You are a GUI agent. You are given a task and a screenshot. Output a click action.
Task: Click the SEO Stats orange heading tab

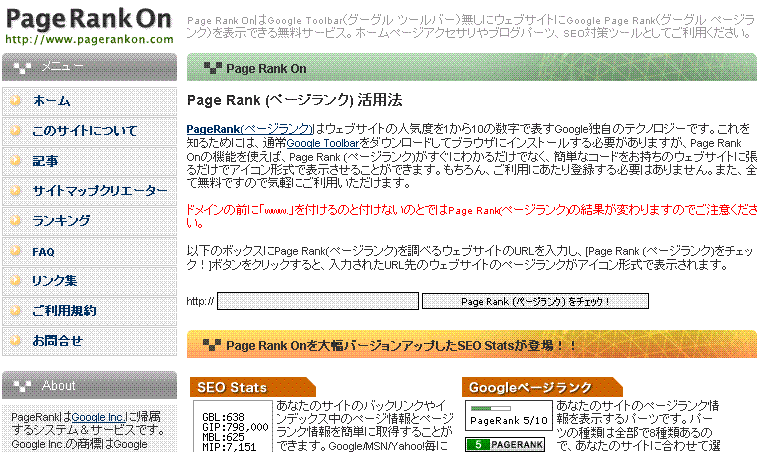pyautogui.click(x=253, y=387)
